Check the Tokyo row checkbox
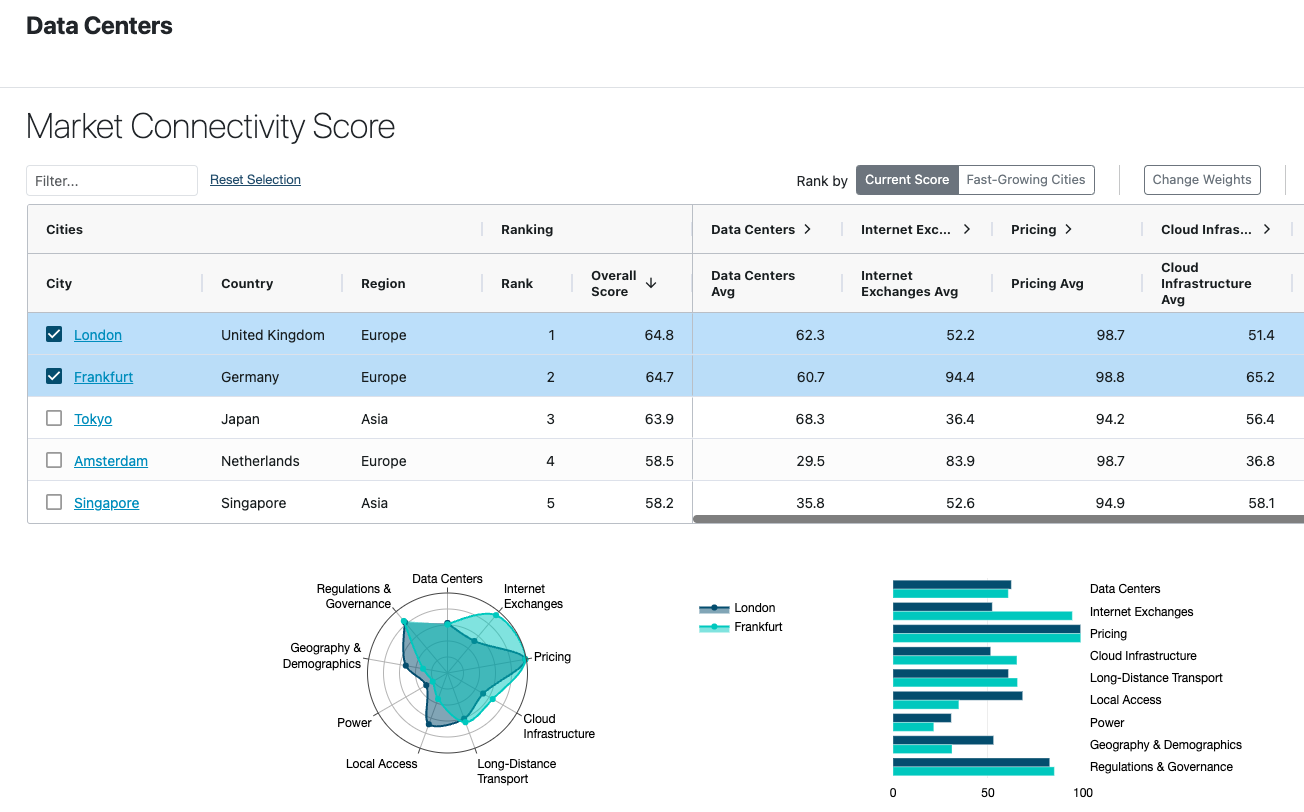The height and width of the screenshot is (812, 1304). tap(54, 418)
